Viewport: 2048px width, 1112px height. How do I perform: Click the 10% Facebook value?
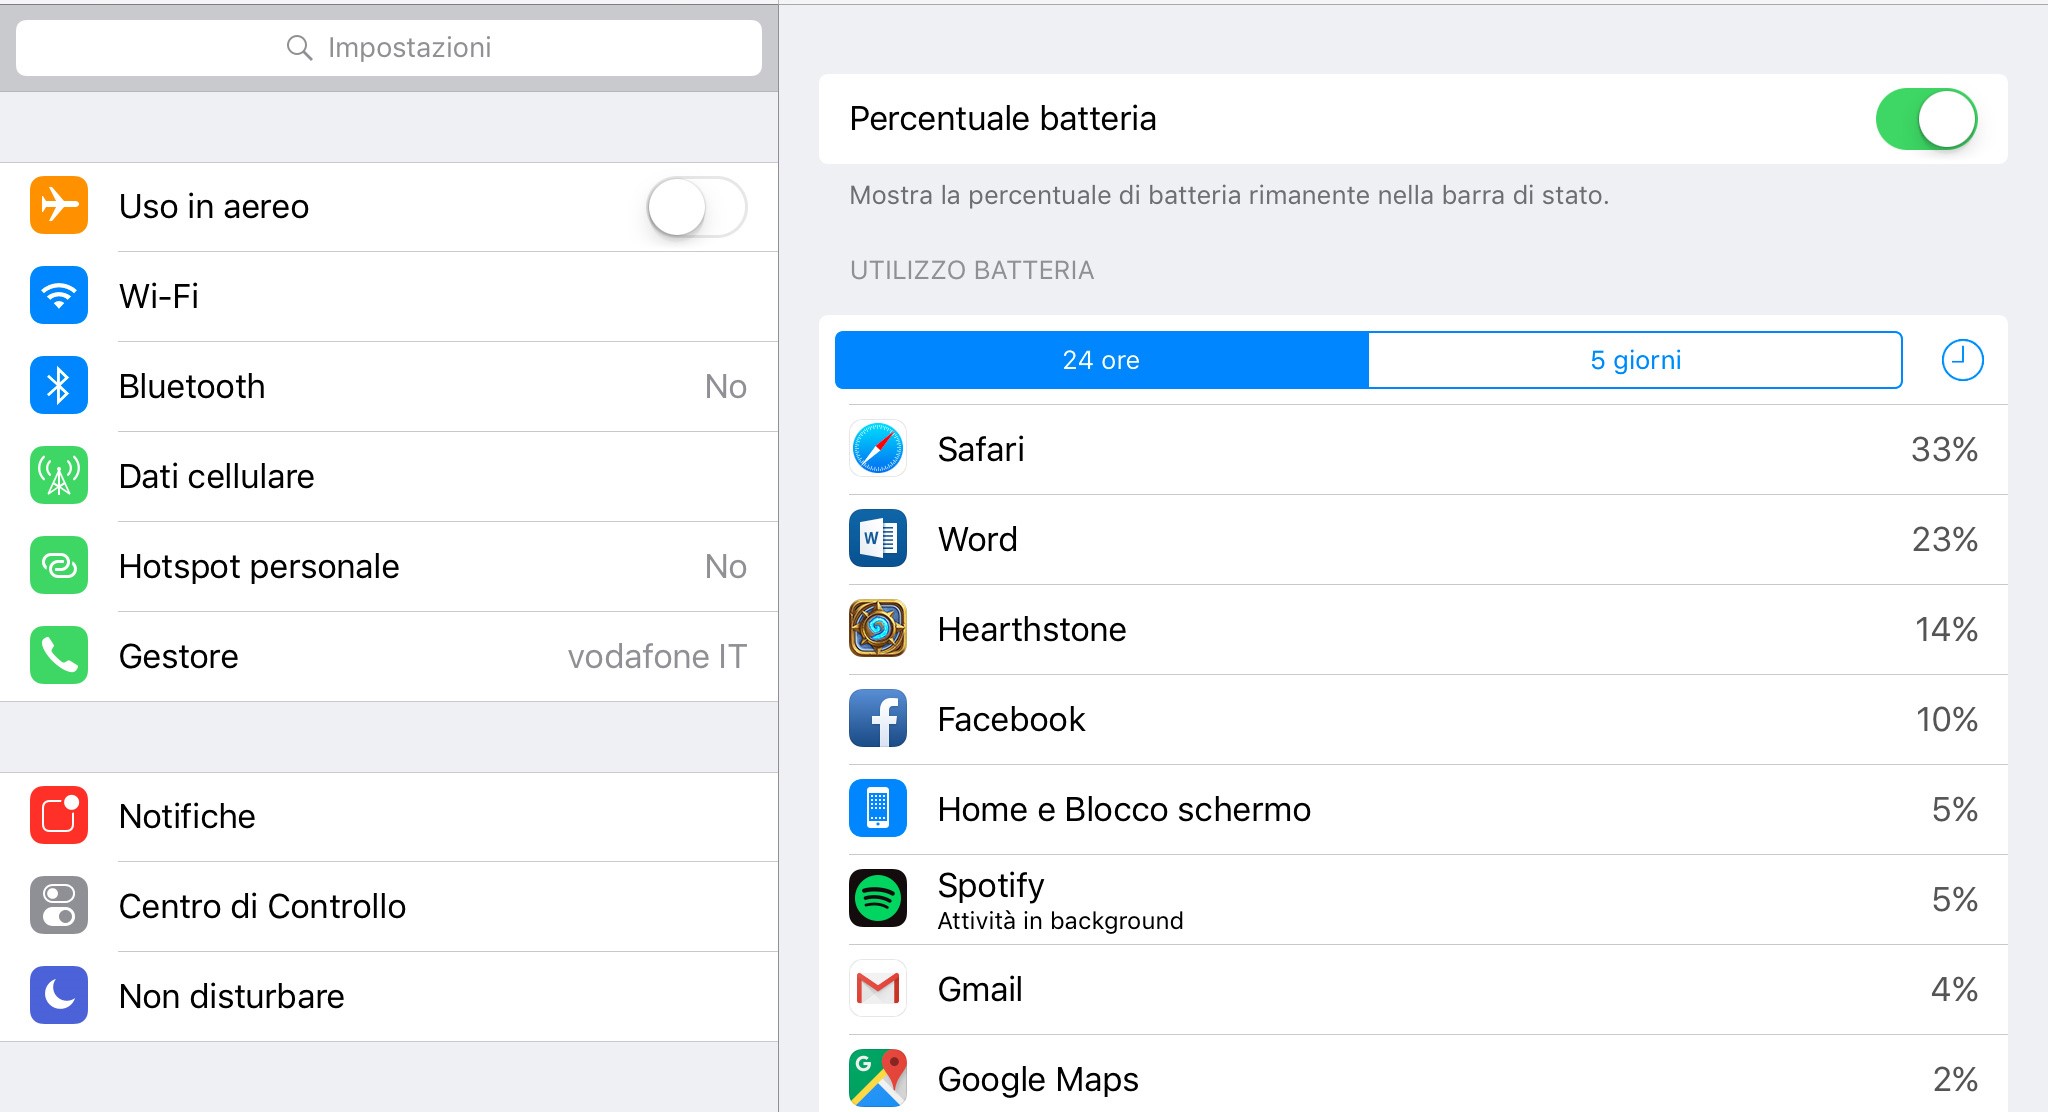(1946, 719)
